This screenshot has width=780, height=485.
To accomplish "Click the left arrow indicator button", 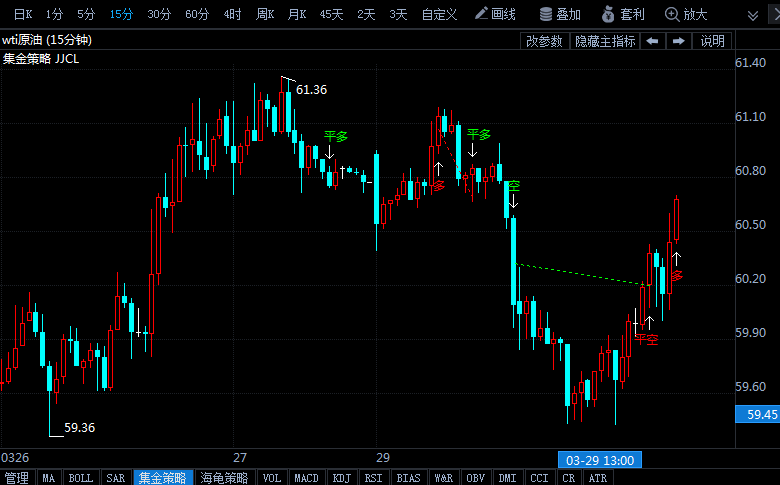I will coord(653,41).
